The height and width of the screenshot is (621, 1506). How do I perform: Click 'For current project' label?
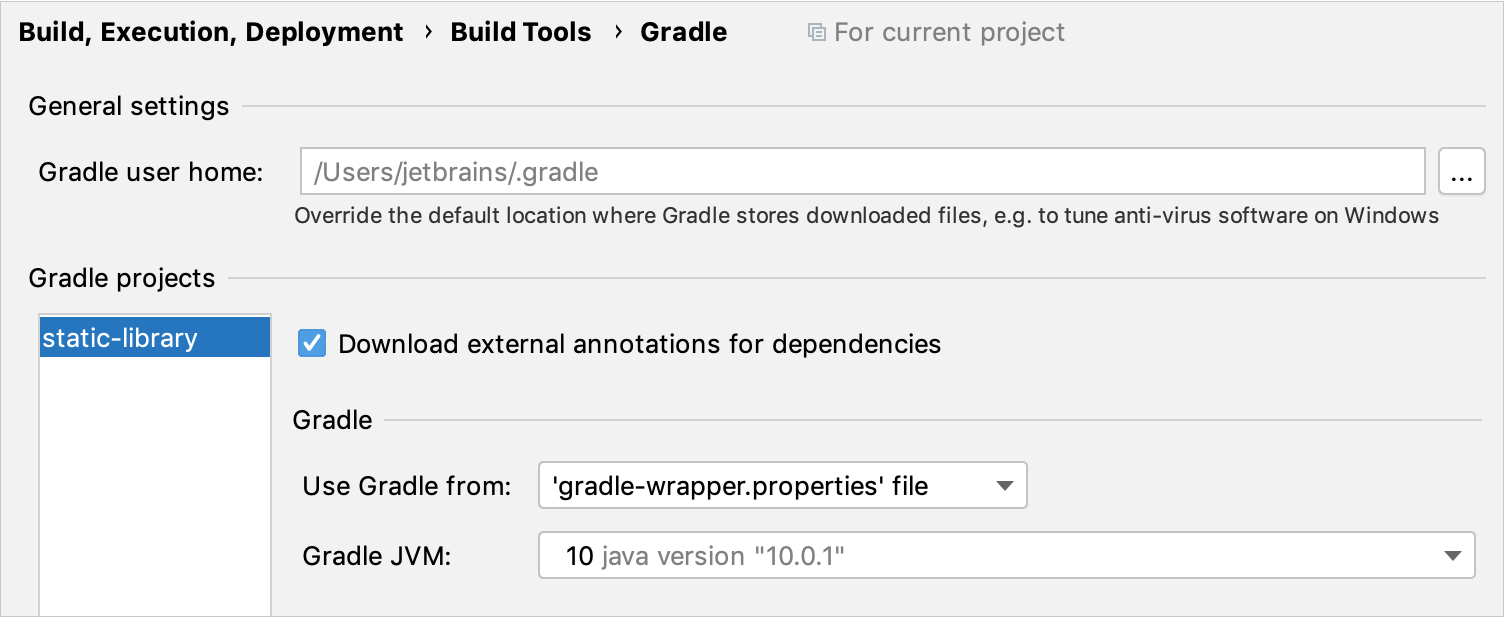pos(948,31)
